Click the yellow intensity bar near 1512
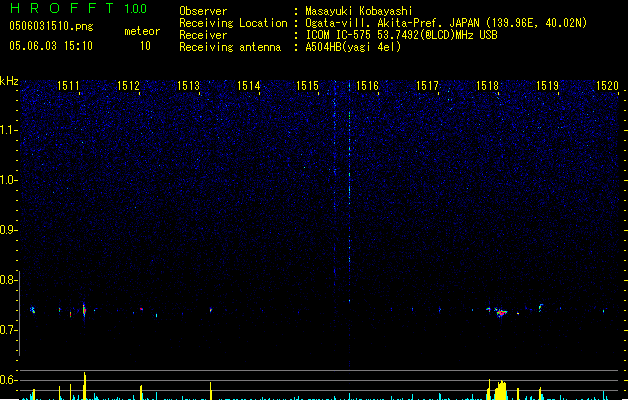 click(141, 392)
